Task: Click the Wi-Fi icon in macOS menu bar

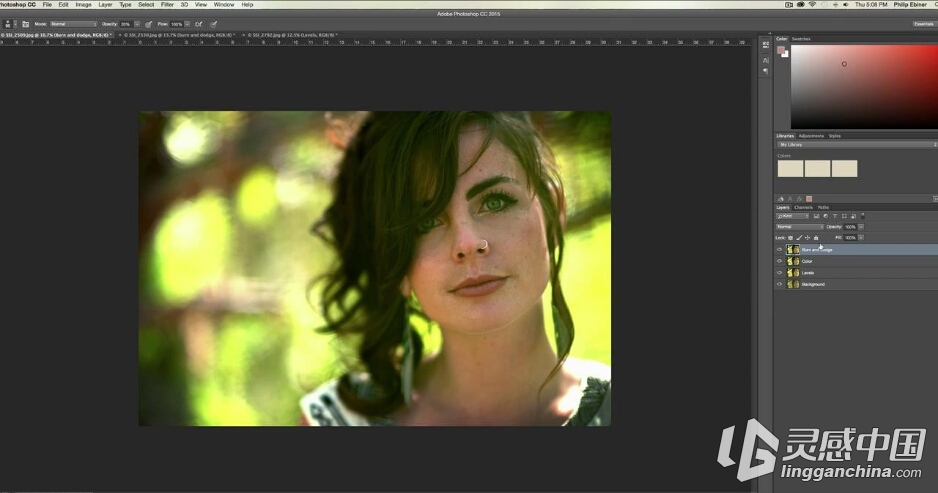Action: [x=812, y=4]
